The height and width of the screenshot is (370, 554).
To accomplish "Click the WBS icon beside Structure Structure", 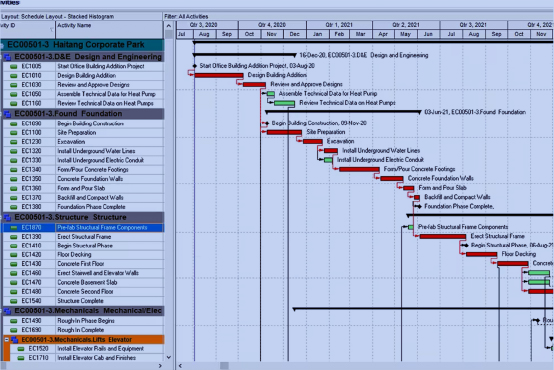I will pos(7,217).
